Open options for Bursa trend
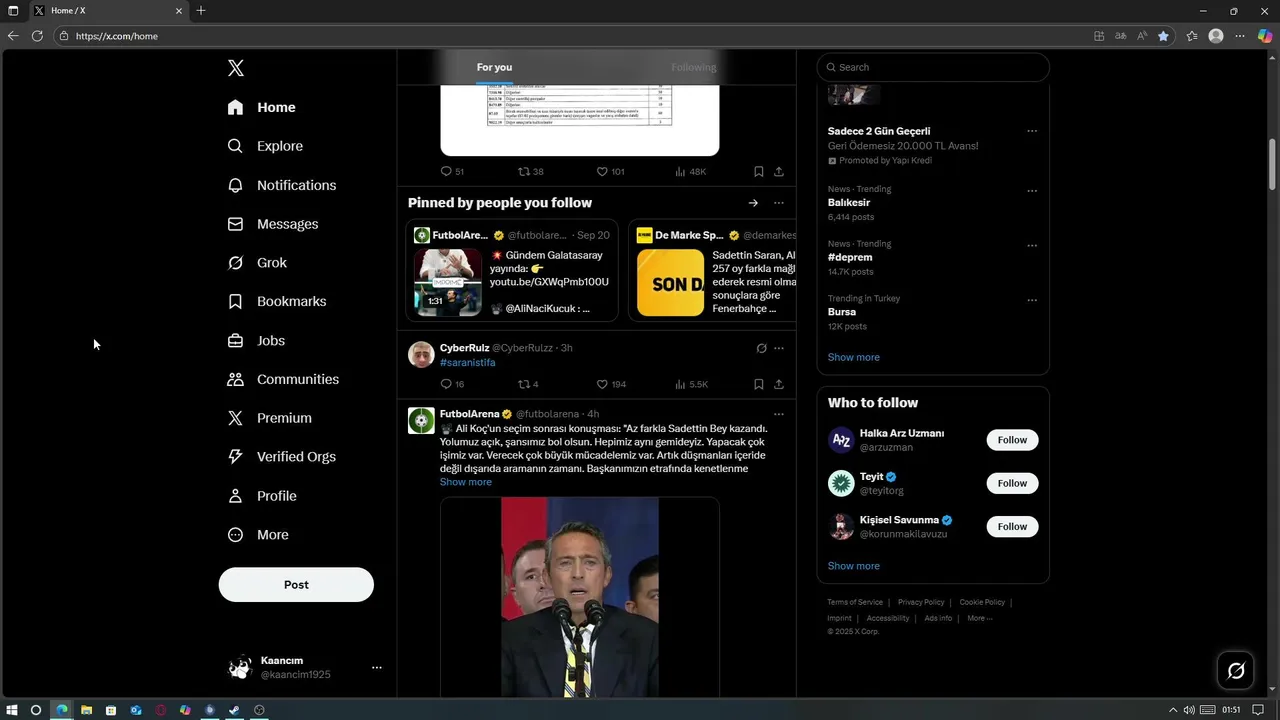Viewport: 1280px width, 720px height. pyautogui.click(x=1032, y=300)
